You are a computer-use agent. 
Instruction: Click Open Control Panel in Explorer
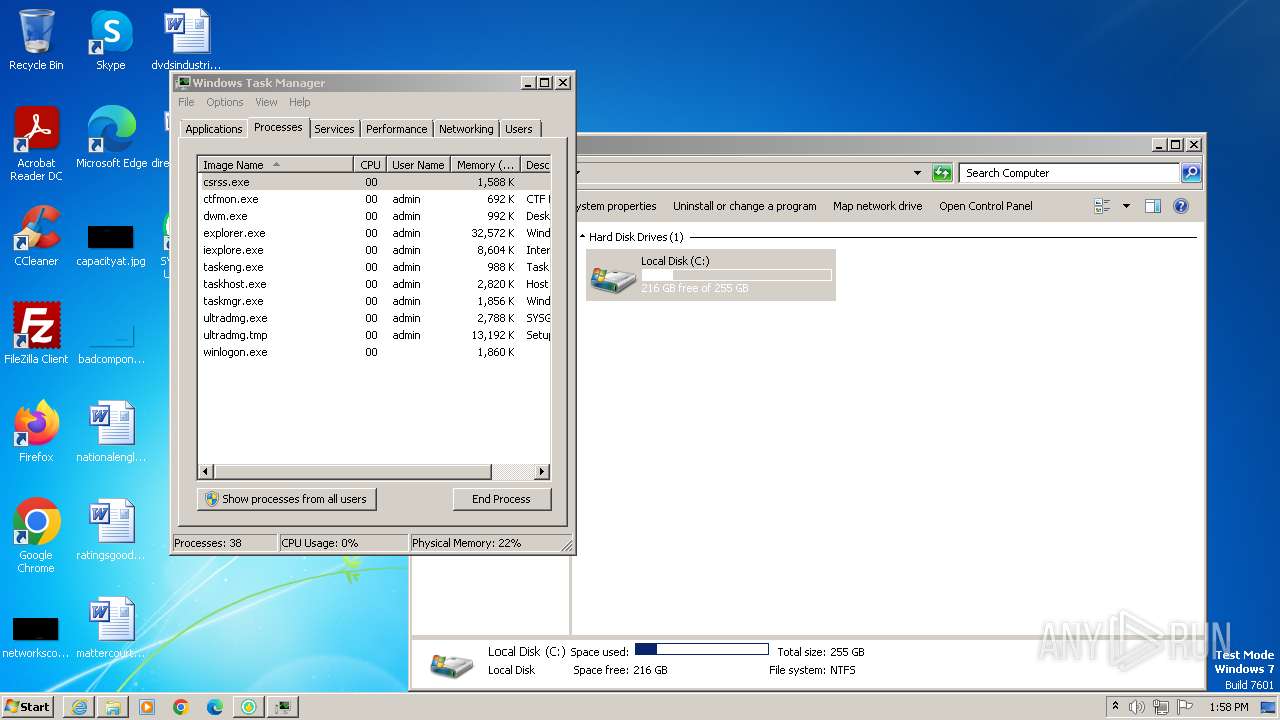click(x=985, y=206)
